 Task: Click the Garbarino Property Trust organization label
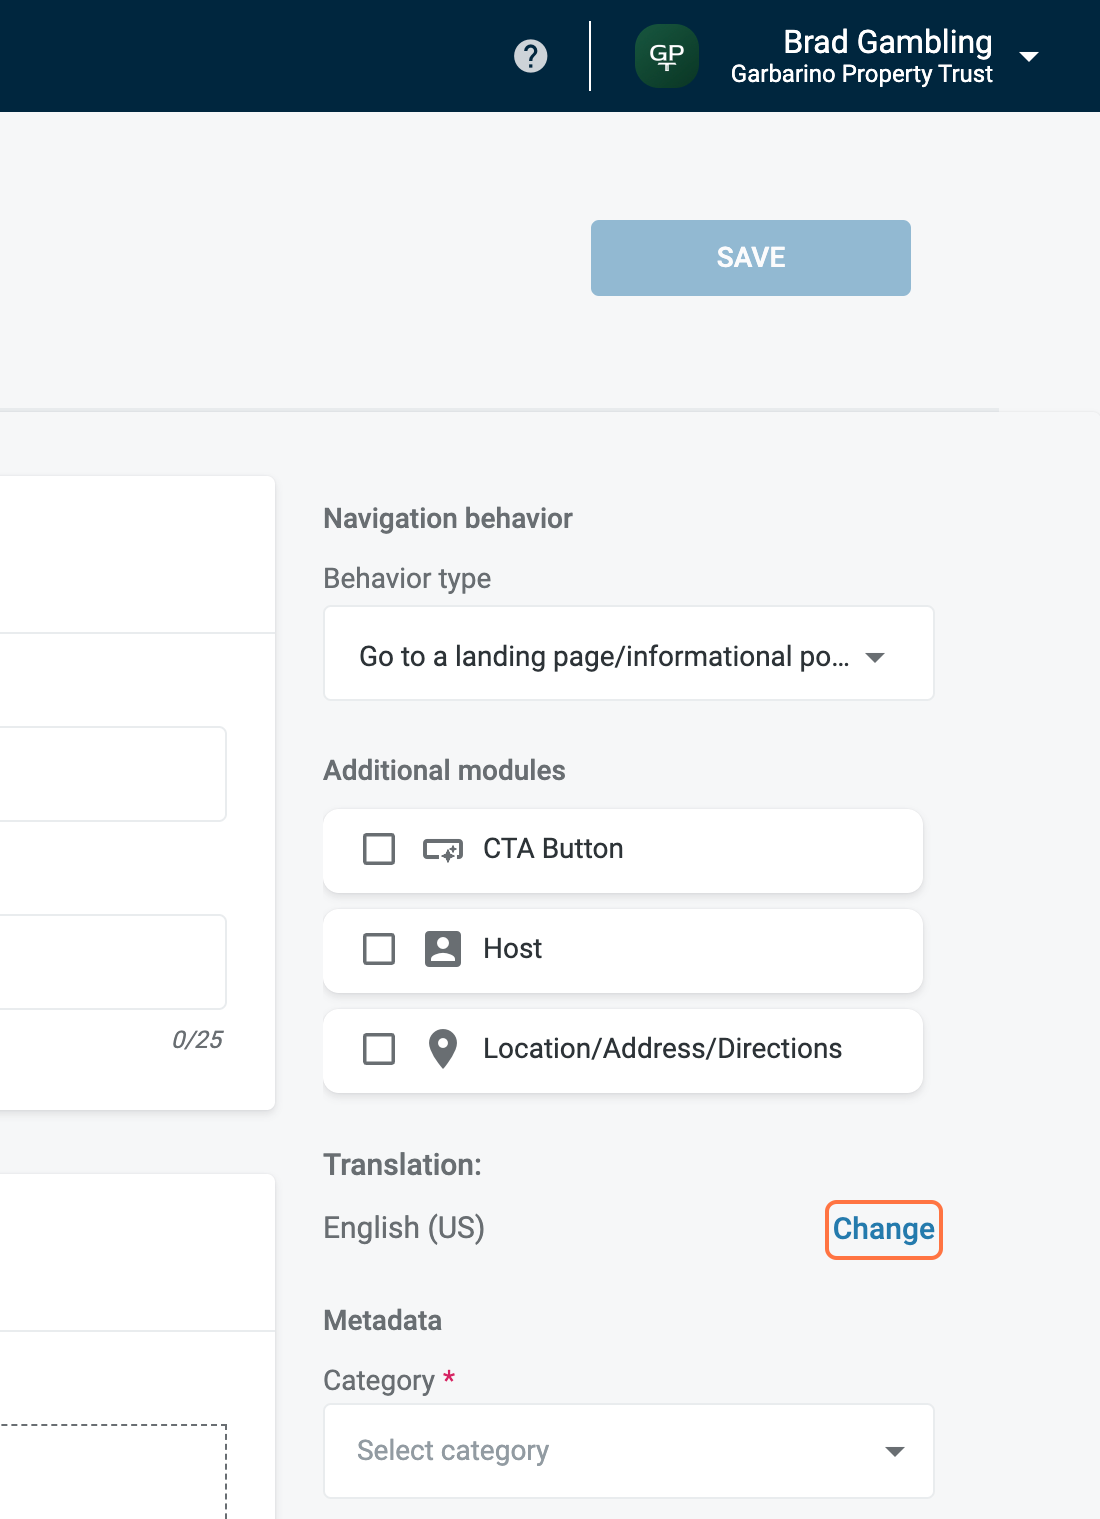coord(861,75)
